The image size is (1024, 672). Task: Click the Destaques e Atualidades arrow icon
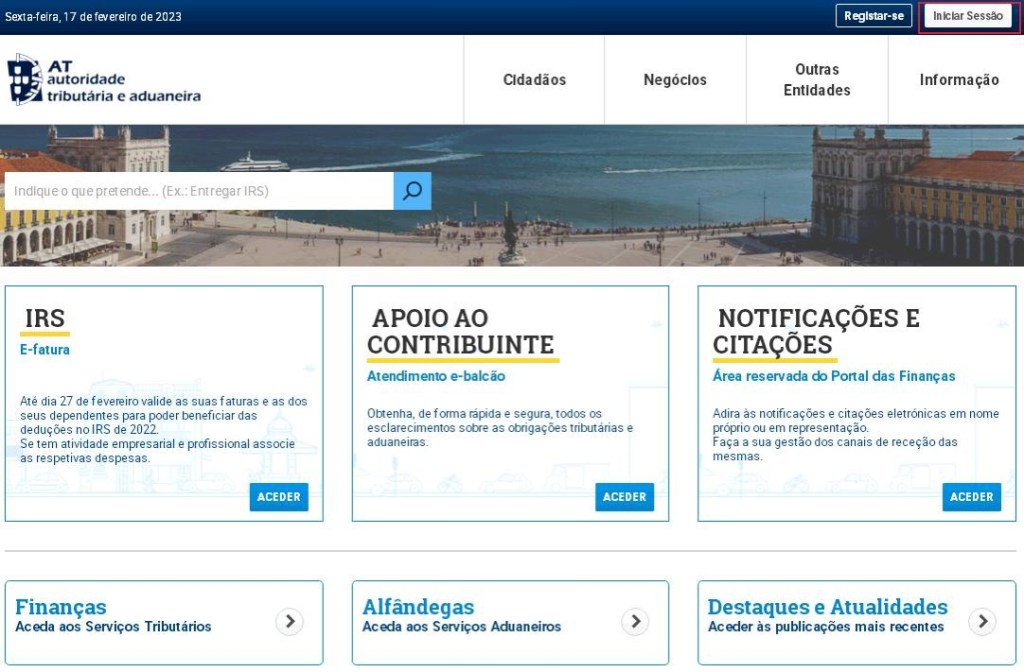tap(982, 622)
